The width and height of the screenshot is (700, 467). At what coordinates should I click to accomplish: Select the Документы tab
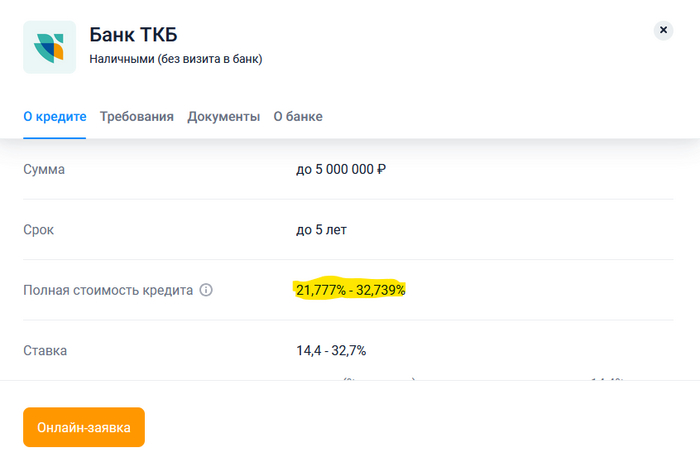pyautogui.click(x=224, y=116)
